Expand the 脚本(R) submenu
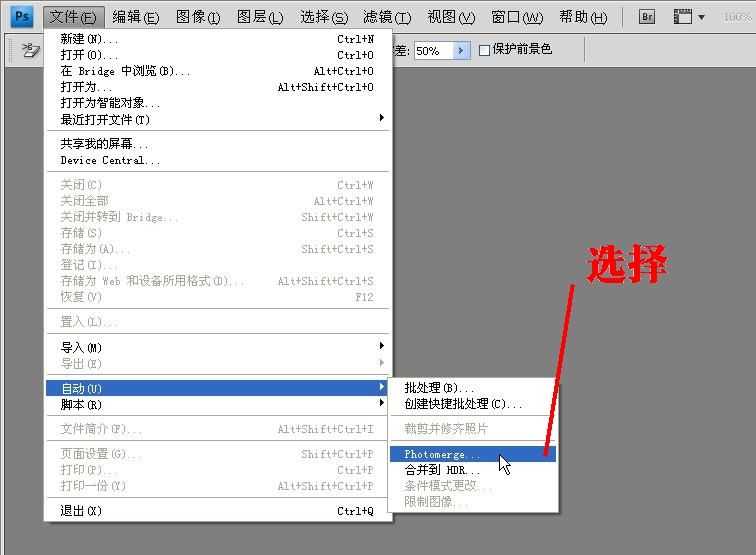 (x=217, y=405)
